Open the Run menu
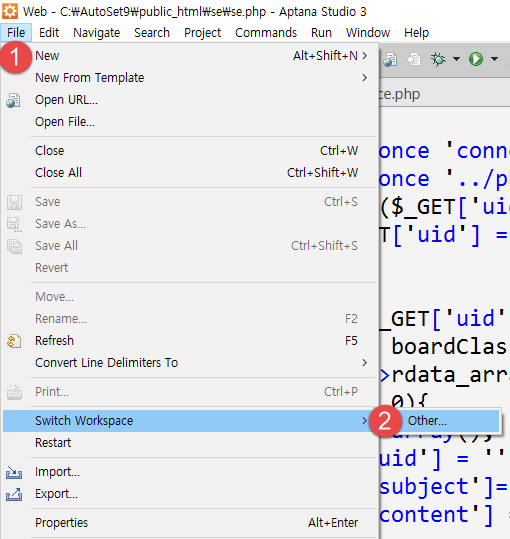 coord(321,33)
